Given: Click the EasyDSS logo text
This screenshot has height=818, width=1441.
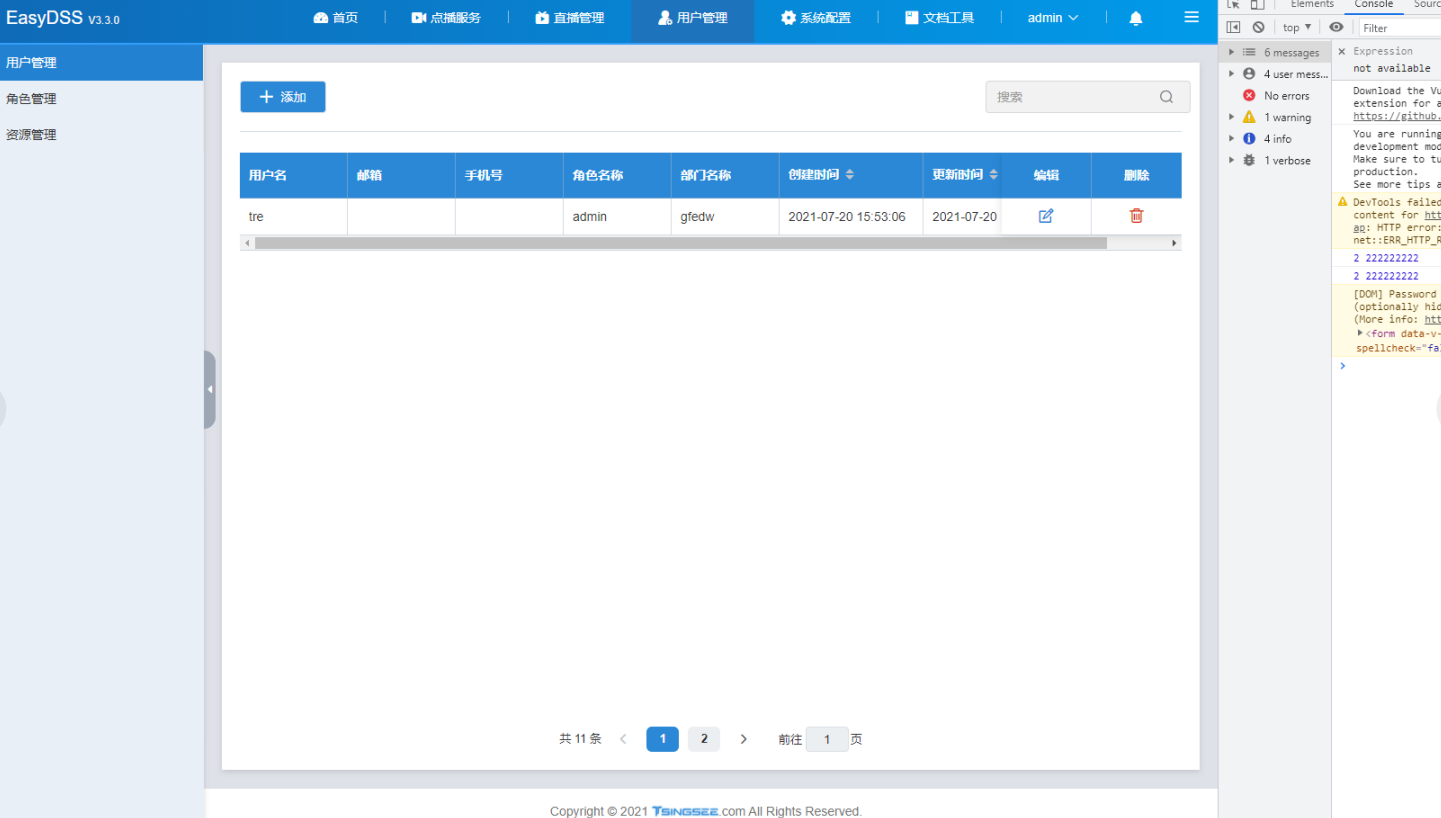Looking at the screenshot, I should pos(44,17).
